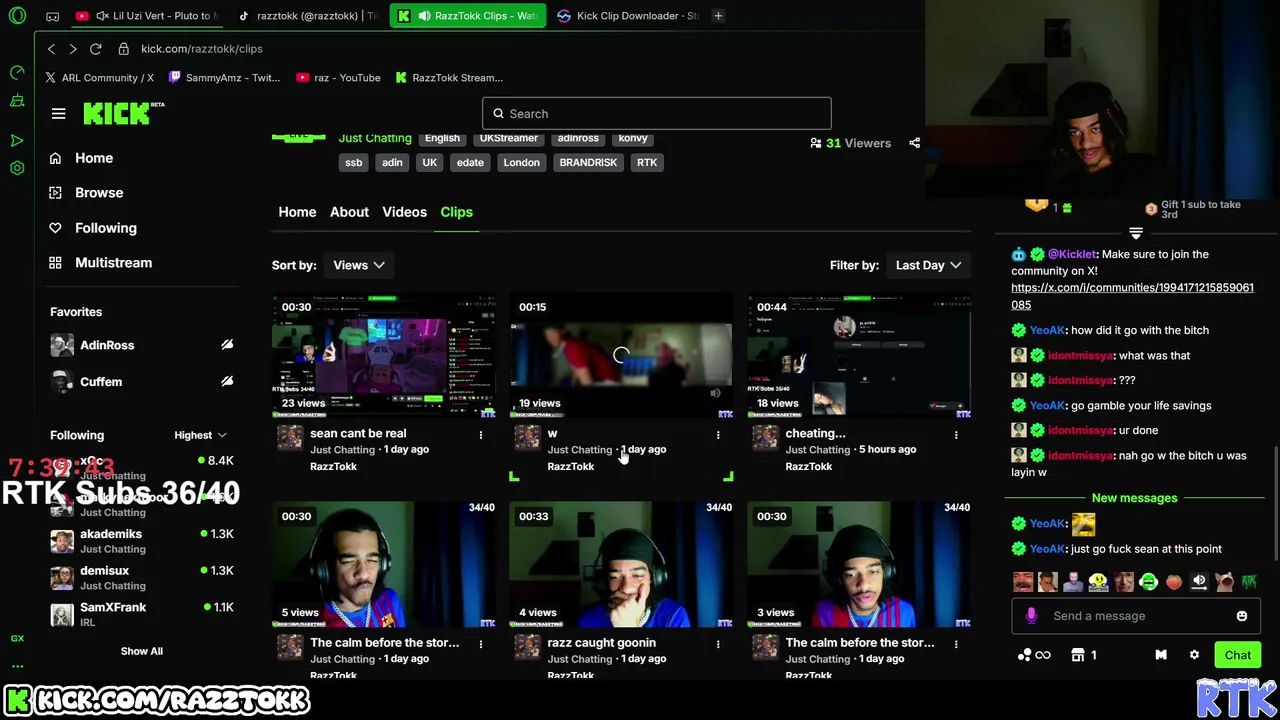
Task: Open channel points infinity icon
Action: pos(1034,655)
